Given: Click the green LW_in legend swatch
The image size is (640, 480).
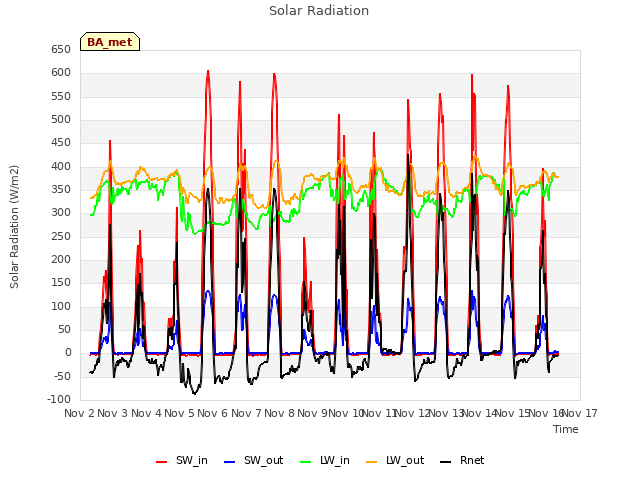Looking at the screenshot, I should pyautogui.click(x=306, y=462).
